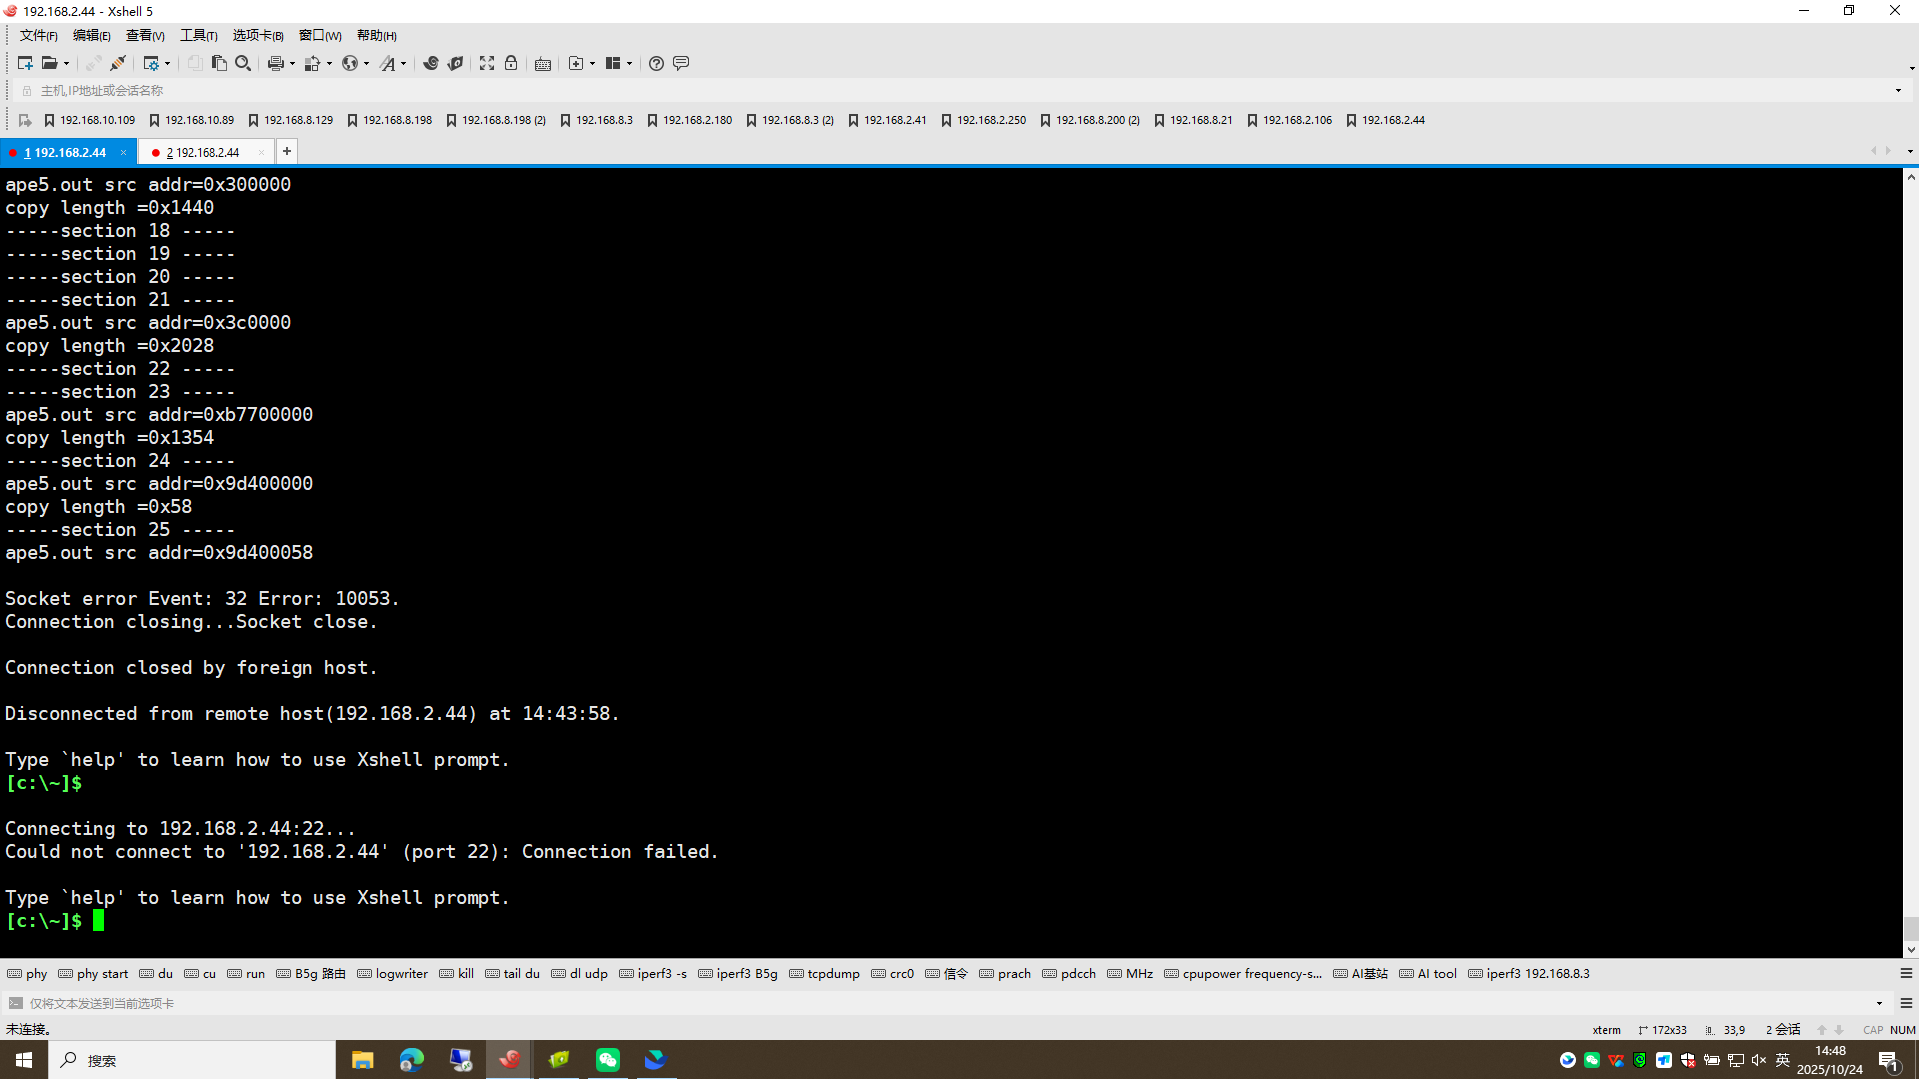This screenshot has width=1919, height=1079.
Task: Expand the print button dropdown arrow
Action: coord(292,64)
